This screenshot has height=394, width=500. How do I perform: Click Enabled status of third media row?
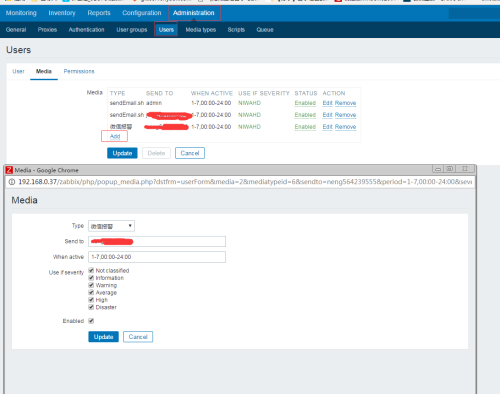305,127
